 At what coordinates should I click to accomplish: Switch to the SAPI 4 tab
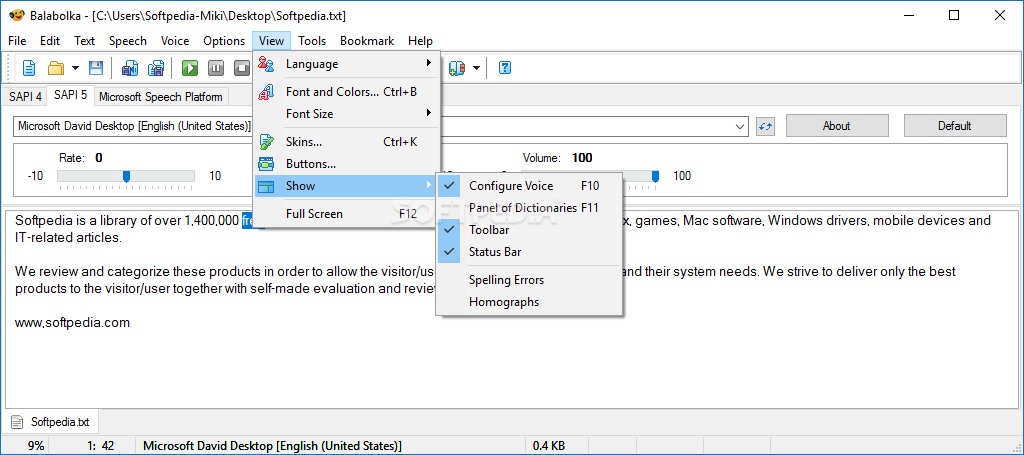click(x=25, y=97)
